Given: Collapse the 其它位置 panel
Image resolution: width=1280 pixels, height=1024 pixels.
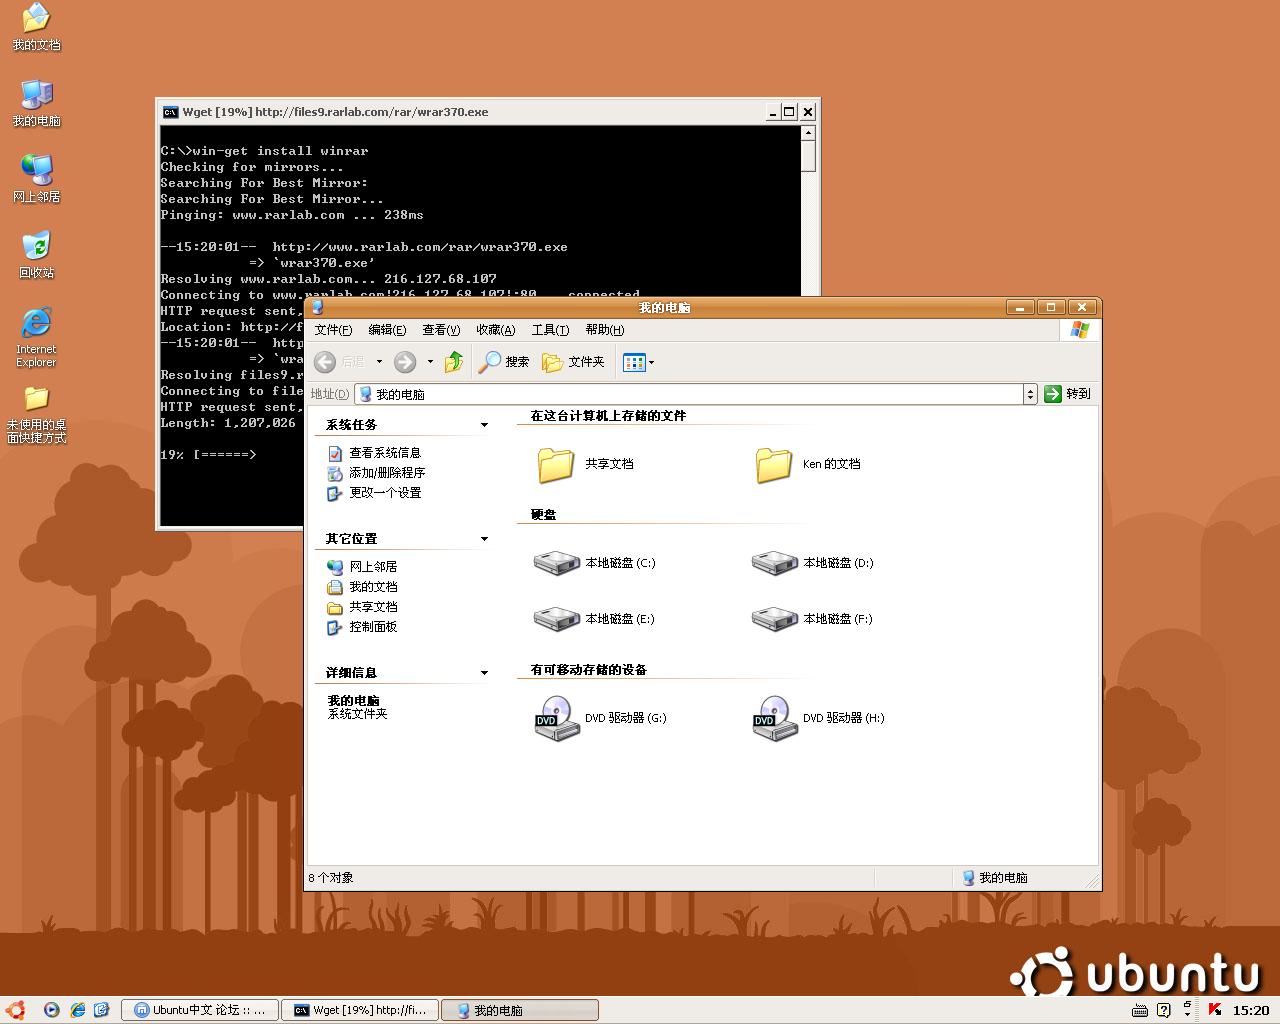Looking at the screenshot, I should [x=484, y=539].
